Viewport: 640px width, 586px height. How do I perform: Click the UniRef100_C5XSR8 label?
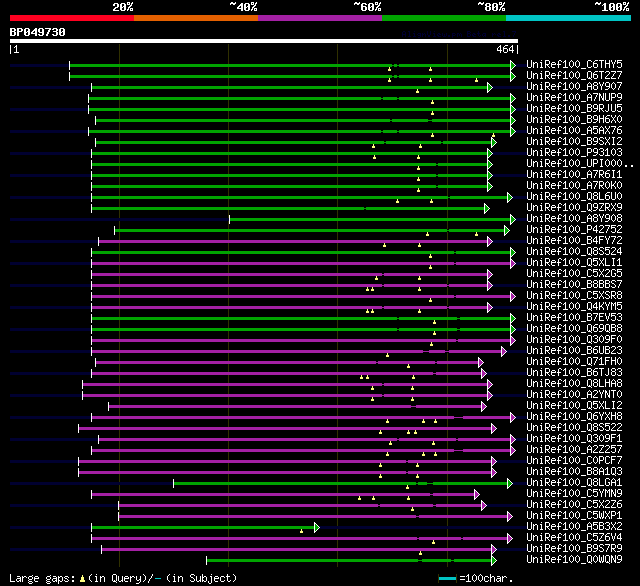[x=574, y=296]
